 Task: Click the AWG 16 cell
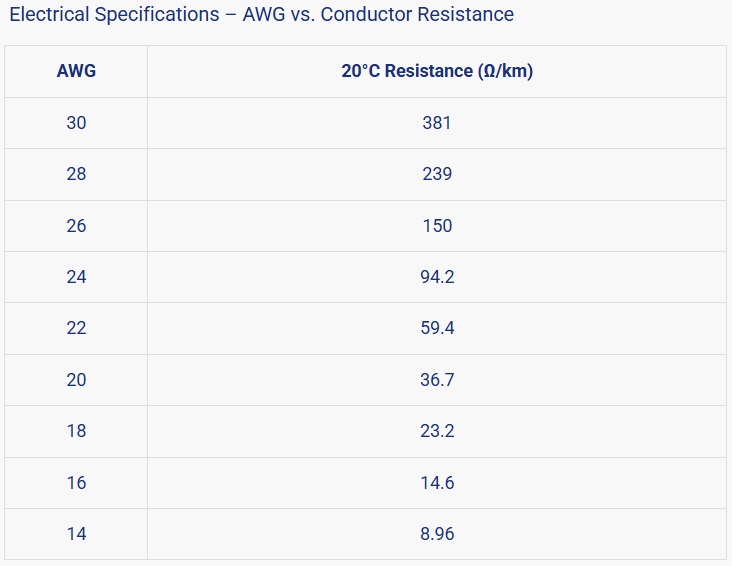click(76, 483)
